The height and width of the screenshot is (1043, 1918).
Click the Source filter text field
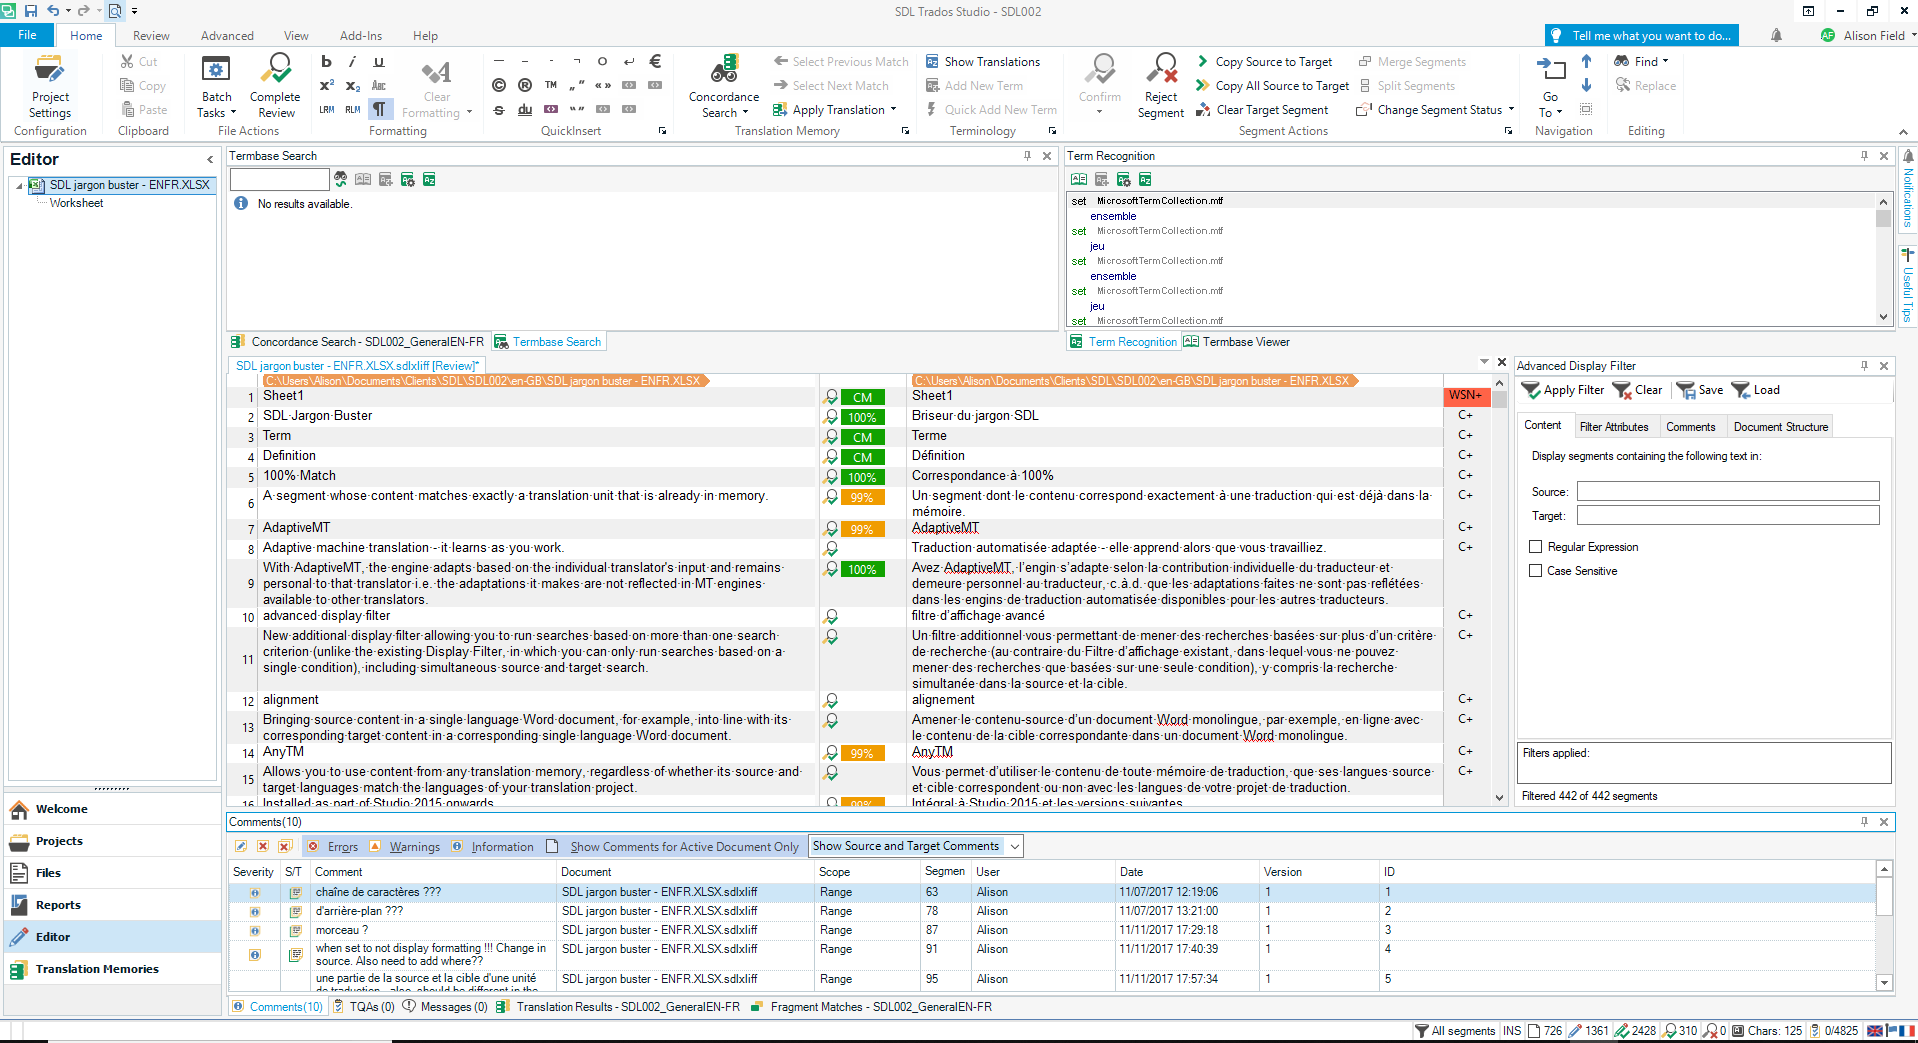click(x=1728, y=491)
